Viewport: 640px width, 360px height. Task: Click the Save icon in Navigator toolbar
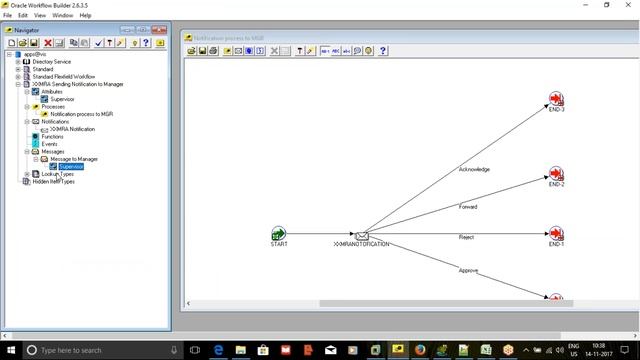coord(34,42)
